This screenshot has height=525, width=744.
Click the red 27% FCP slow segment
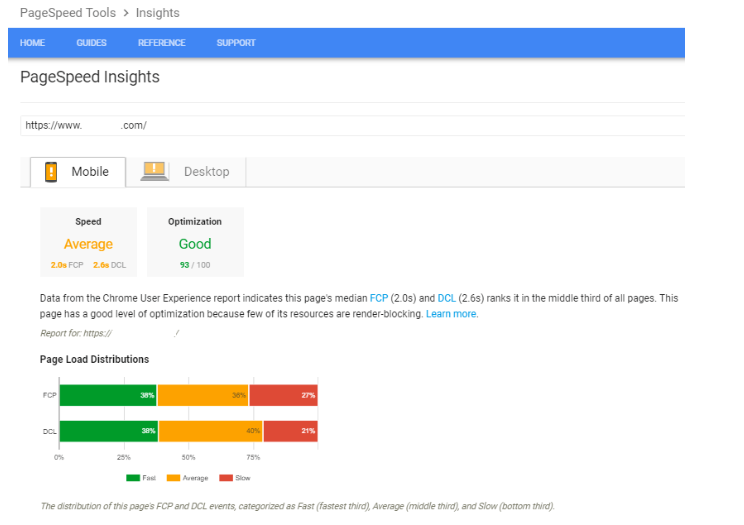point(284,395)
